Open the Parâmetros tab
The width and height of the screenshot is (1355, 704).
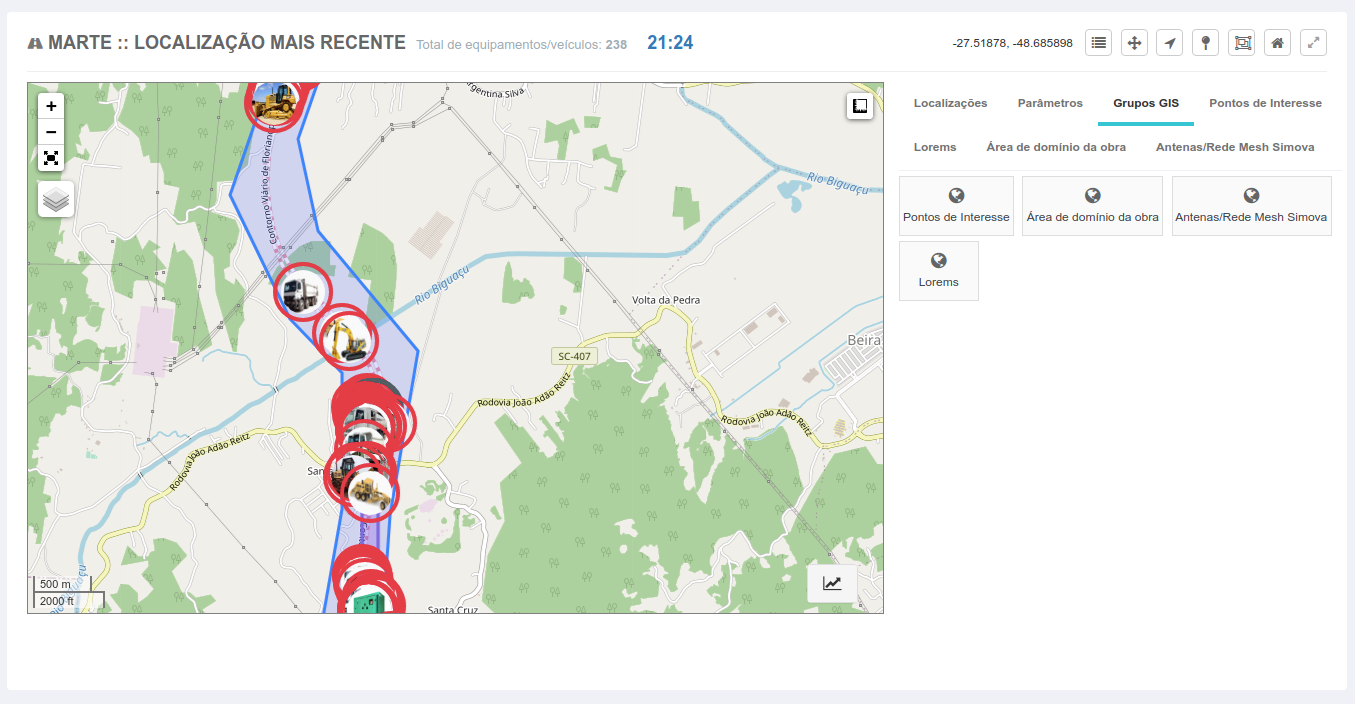pos(1050,103)
